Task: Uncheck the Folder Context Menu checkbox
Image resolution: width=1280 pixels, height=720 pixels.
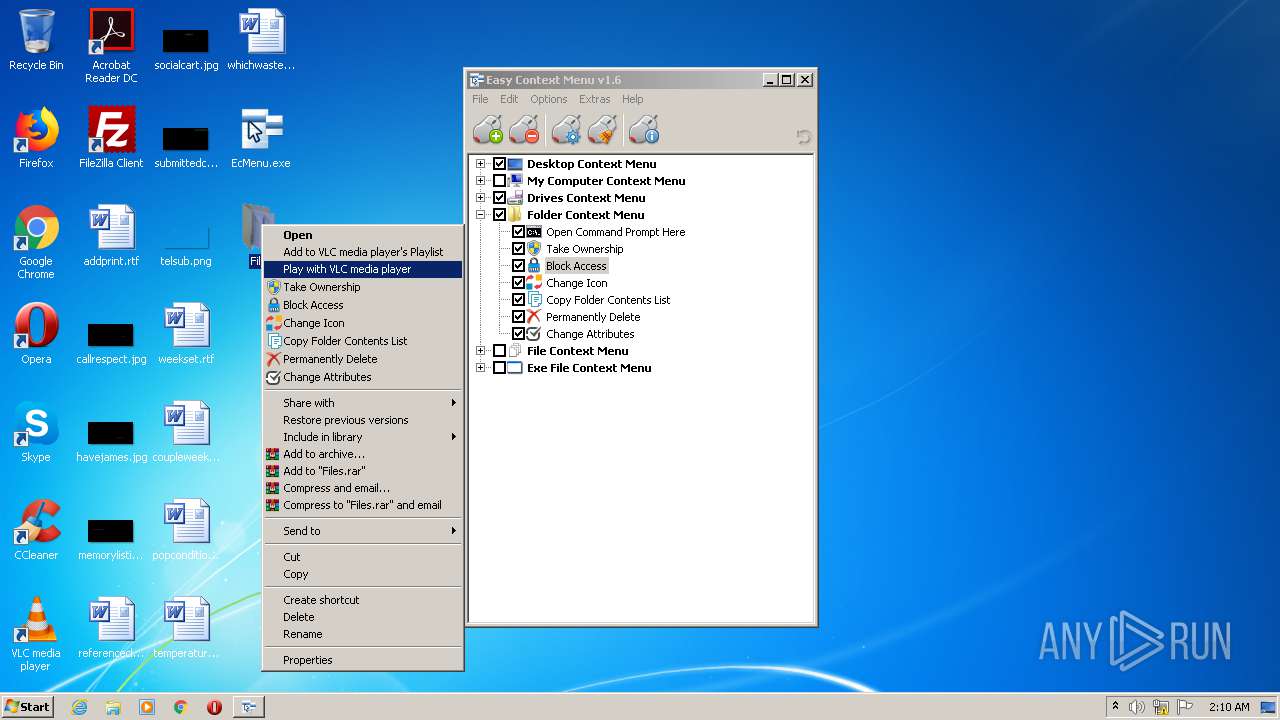Action: point(500,215)
